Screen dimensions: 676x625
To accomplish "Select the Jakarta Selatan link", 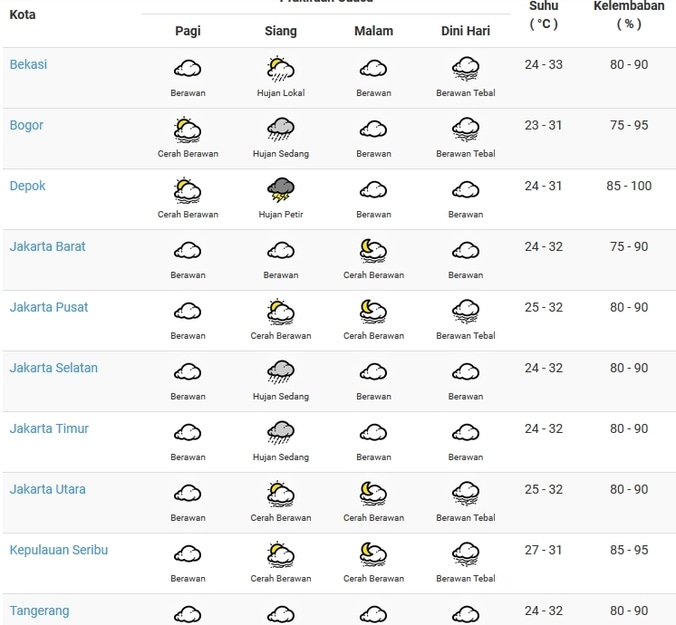I will pos(53,368).
